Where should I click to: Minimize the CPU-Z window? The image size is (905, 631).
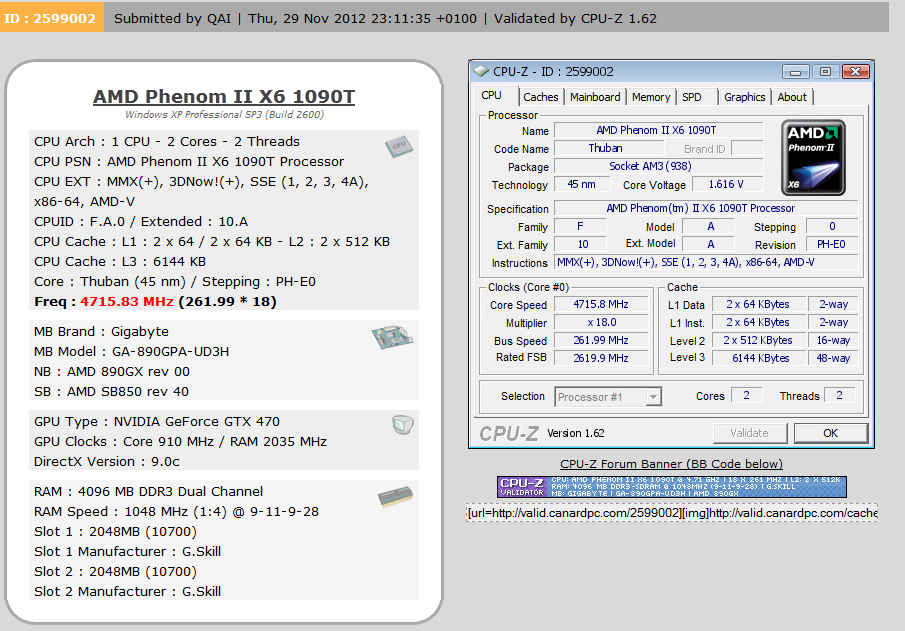pos(795,72)
